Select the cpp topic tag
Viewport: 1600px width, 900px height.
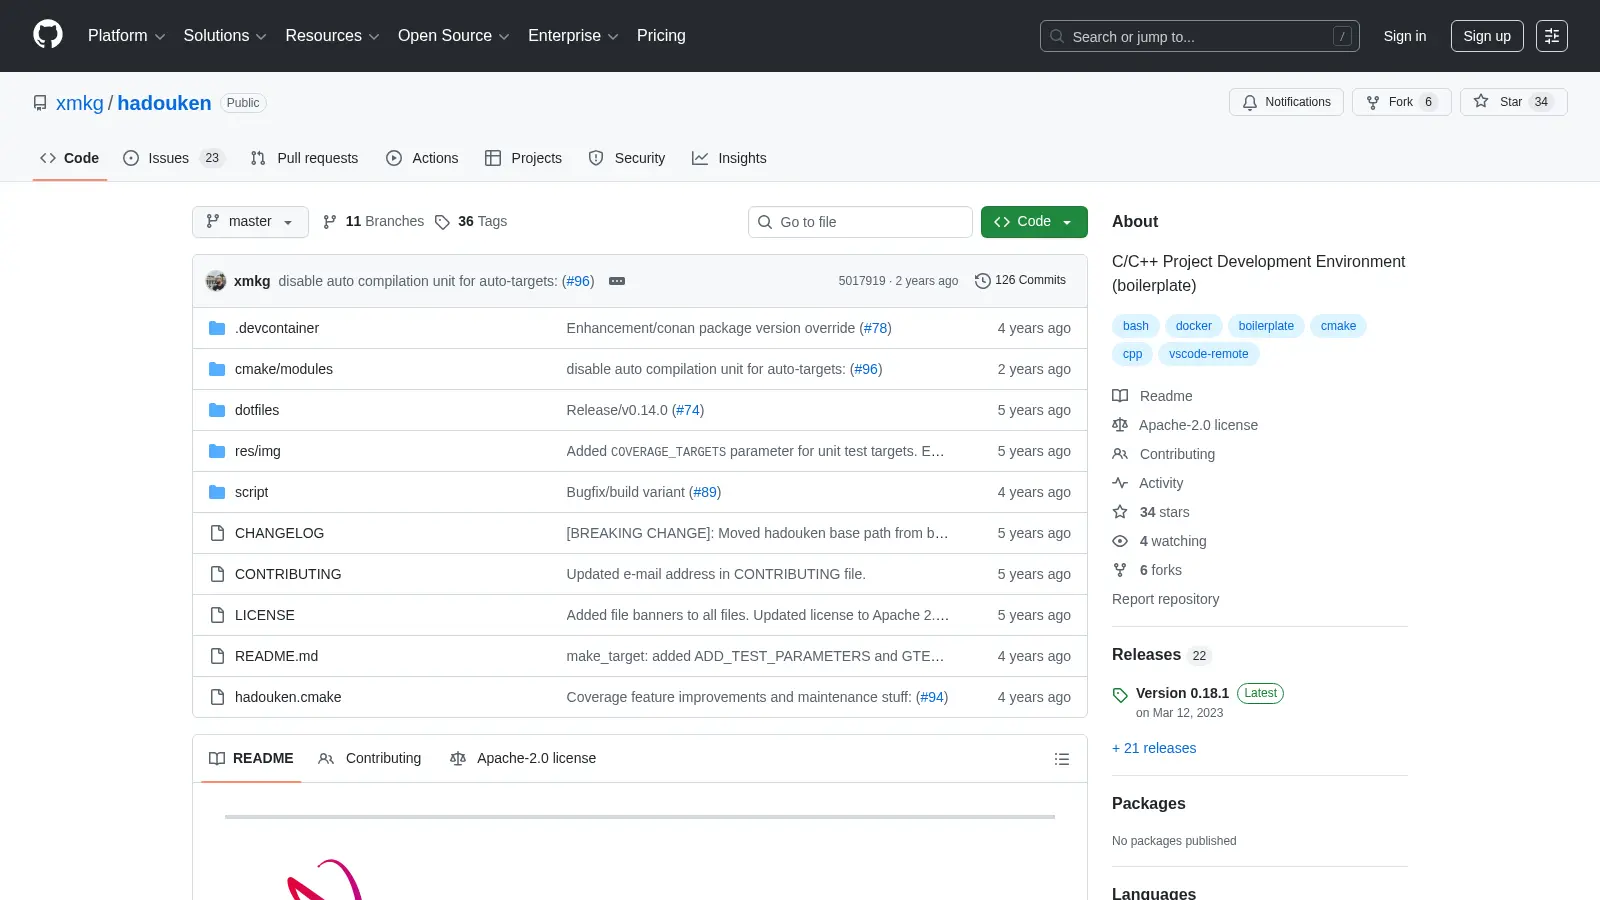coord(1132,354)
